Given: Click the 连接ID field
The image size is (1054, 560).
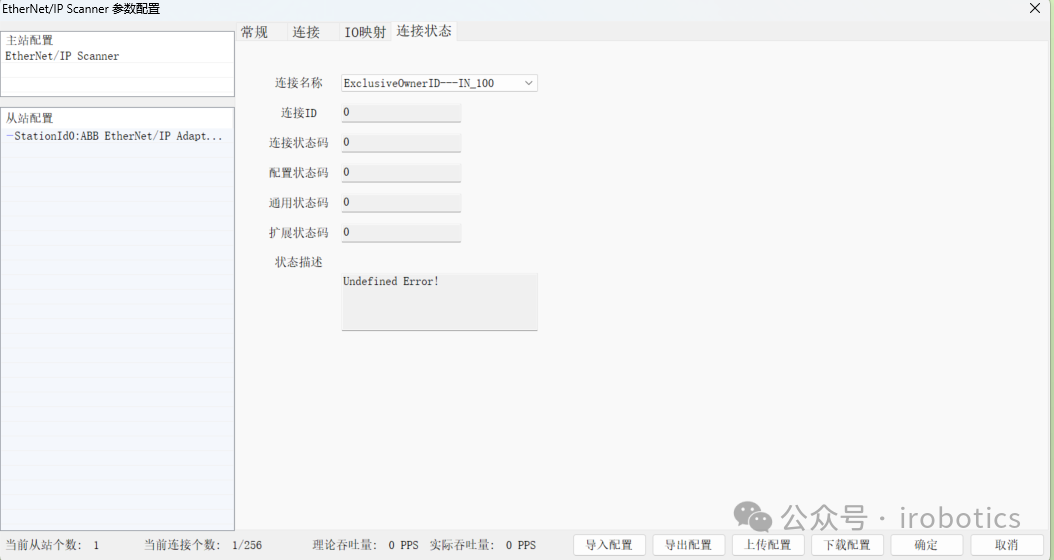Looking at the screenshot, I should [401, 113].
